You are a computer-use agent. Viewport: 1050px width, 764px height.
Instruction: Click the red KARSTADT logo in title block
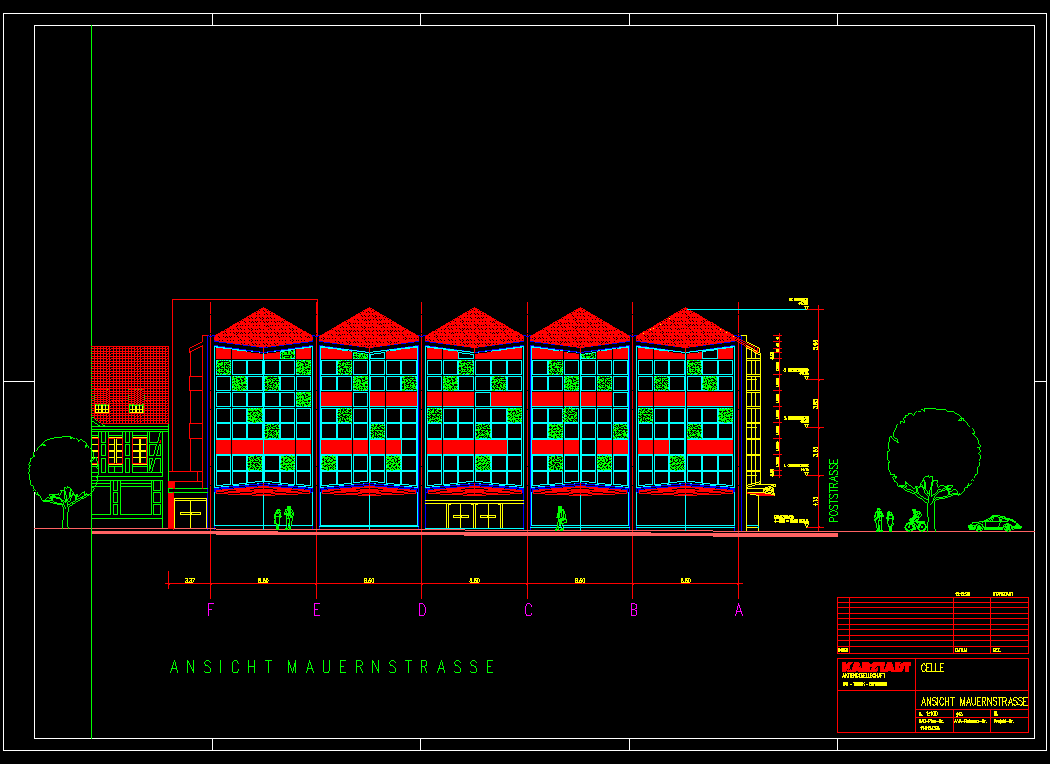pos(876,667)
